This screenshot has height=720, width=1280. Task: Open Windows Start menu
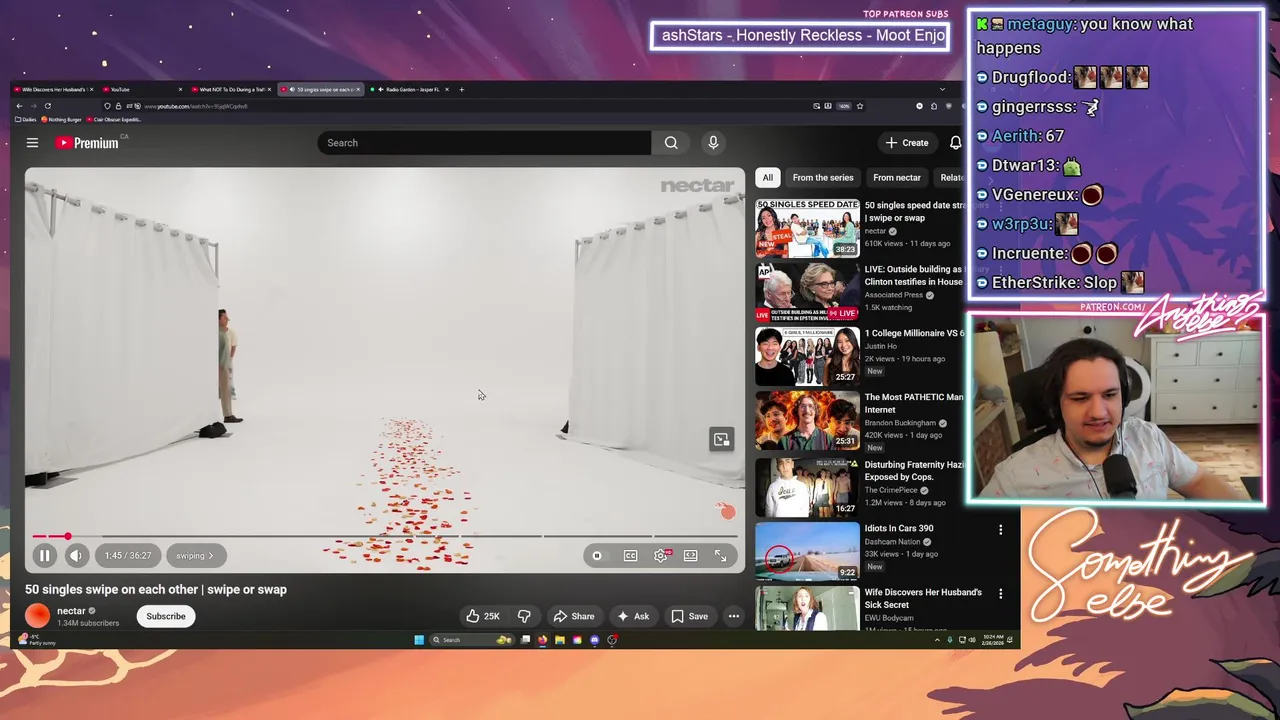point(419,640)
